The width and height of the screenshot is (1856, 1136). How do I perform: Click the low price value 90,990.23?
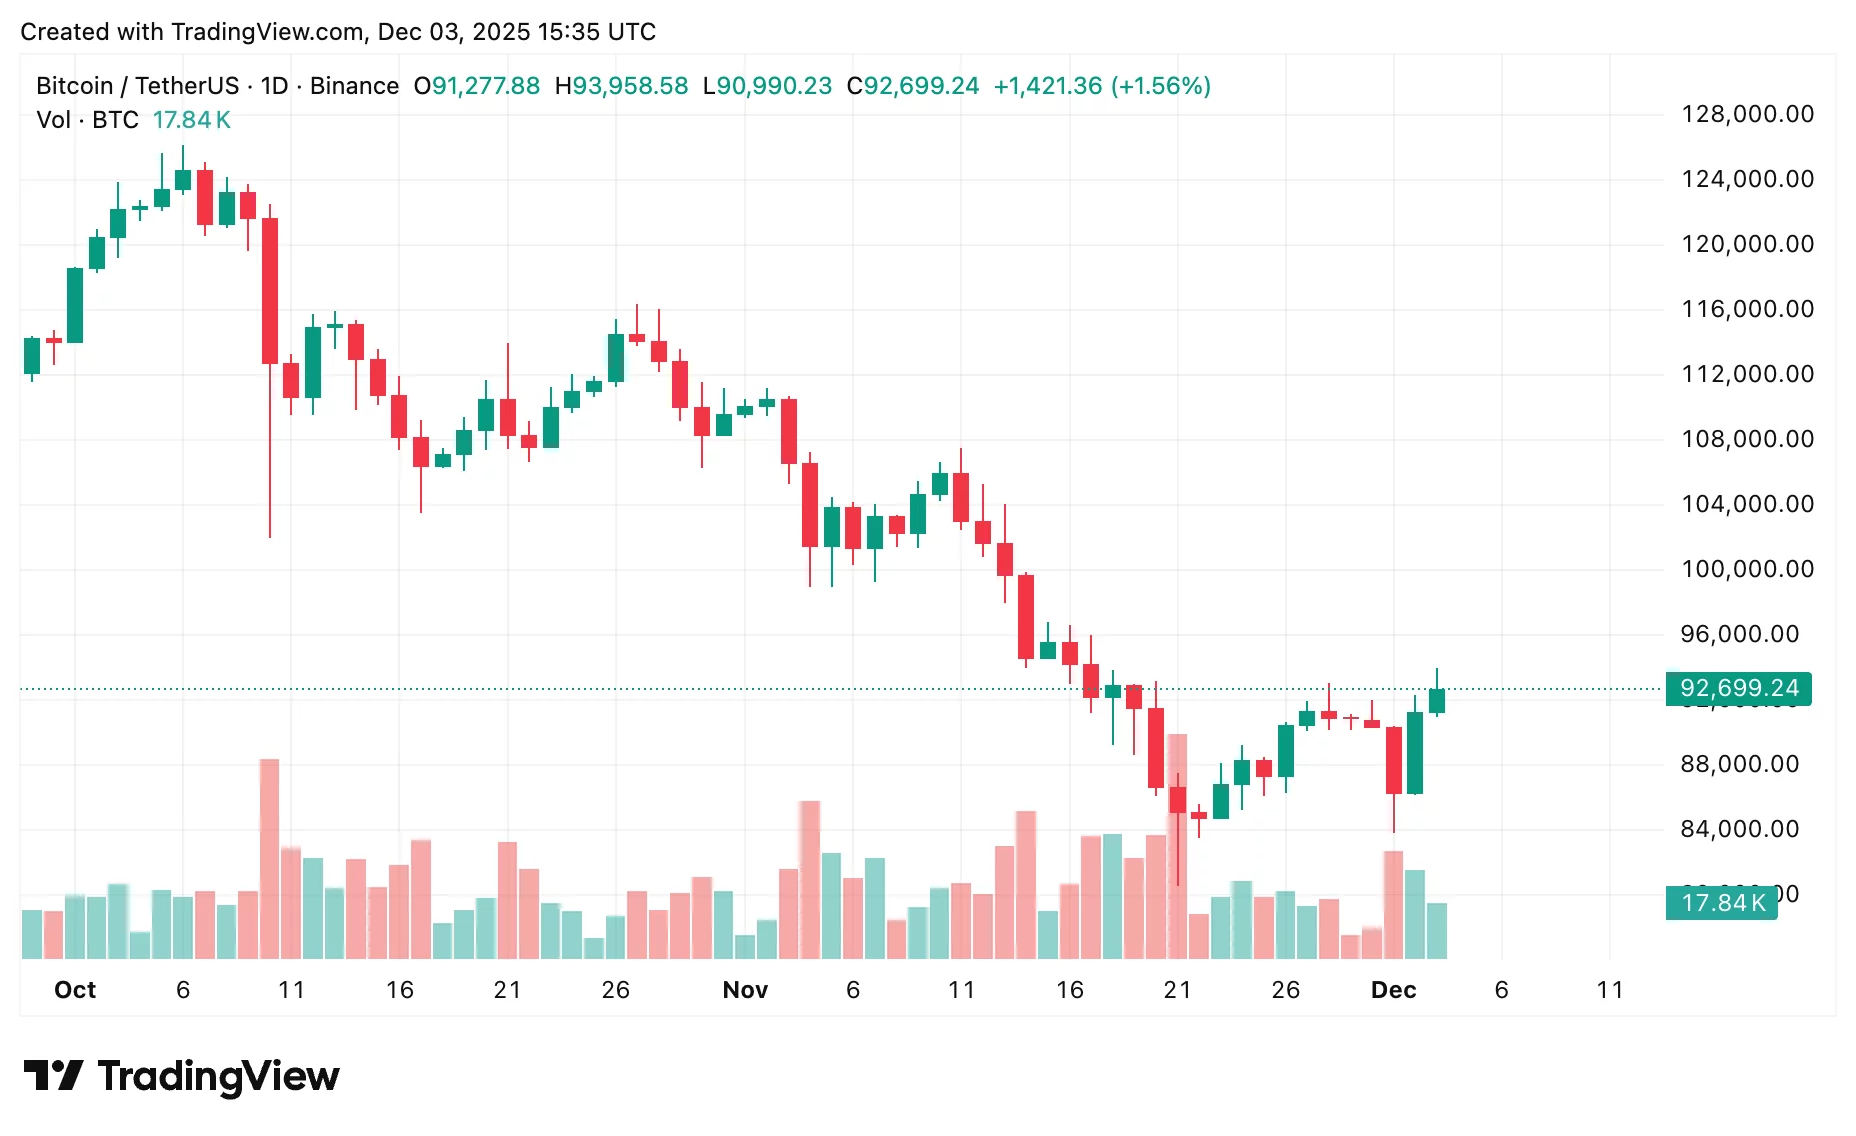coord(774,86)
